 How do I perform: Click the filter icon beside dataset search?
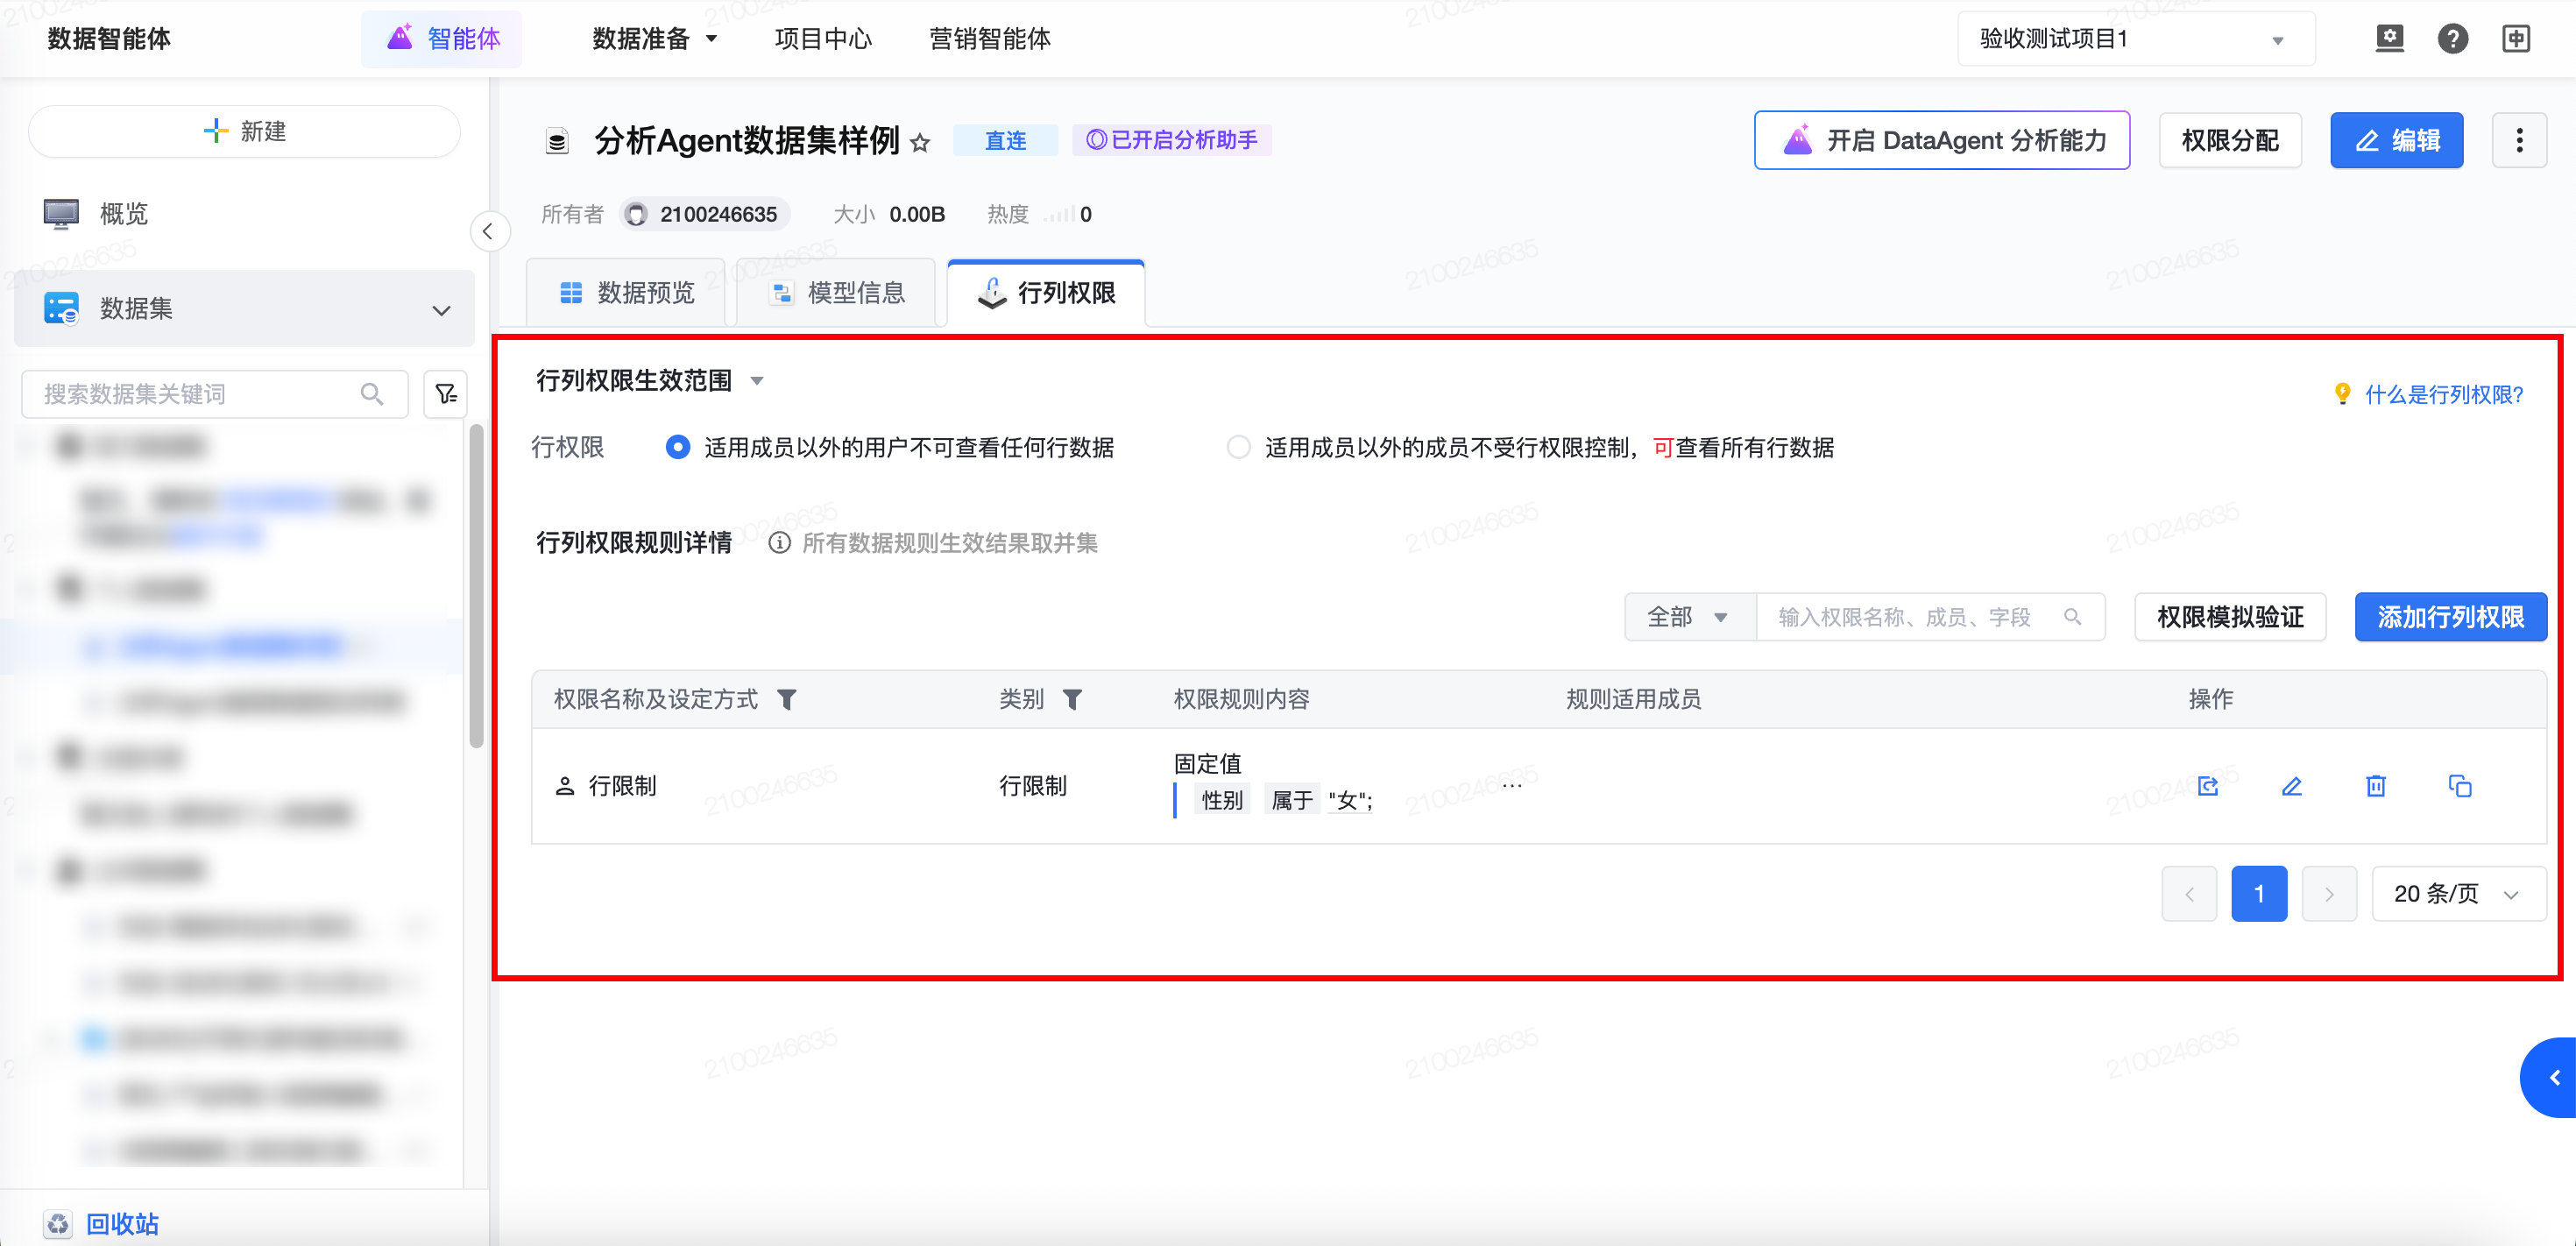click(446, 394)
